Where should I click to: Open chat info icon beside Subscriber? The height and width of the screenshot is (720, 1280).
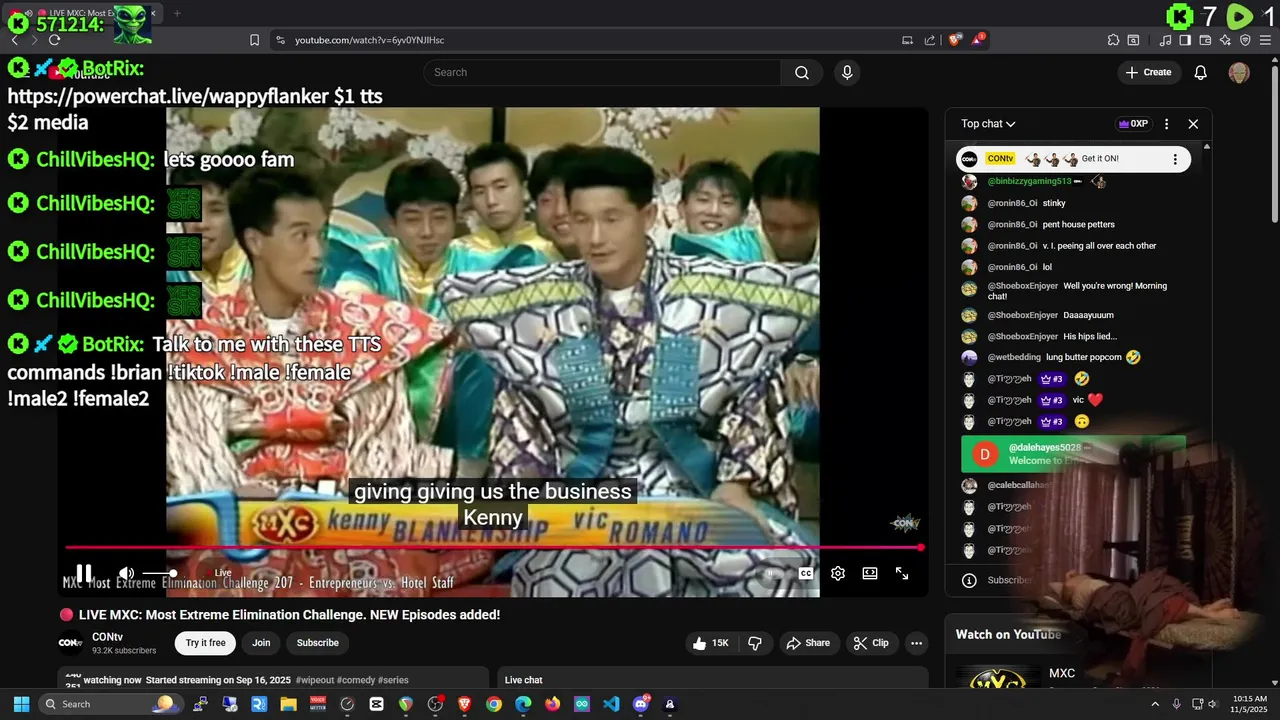click(969, 580)
